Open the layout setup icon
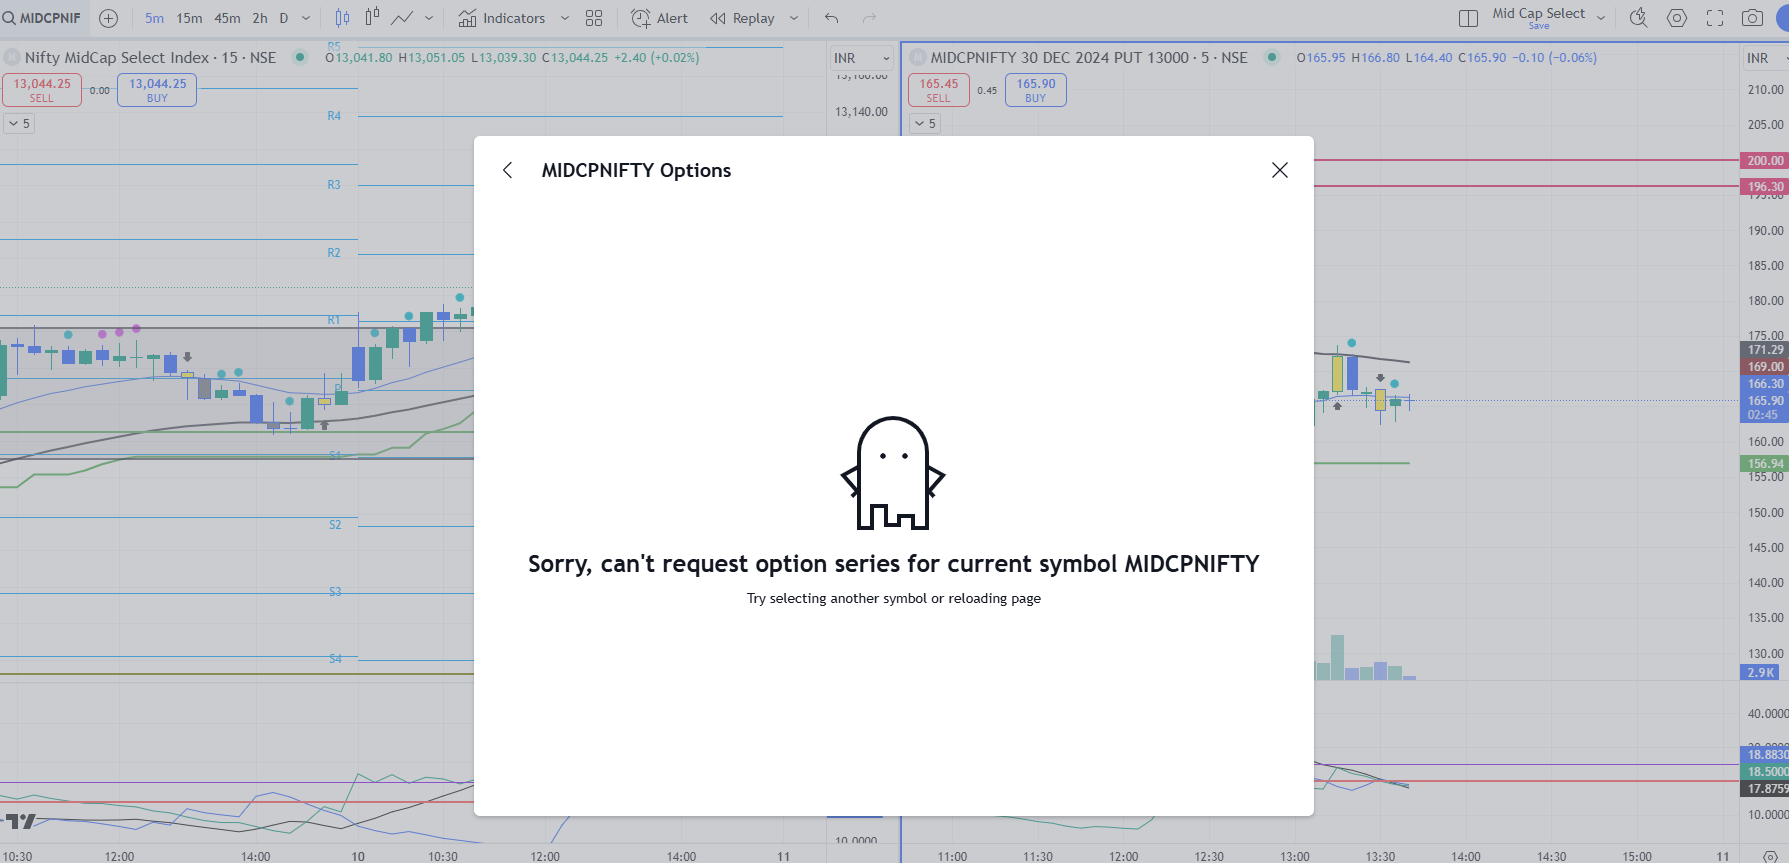 coord(1468,18)
